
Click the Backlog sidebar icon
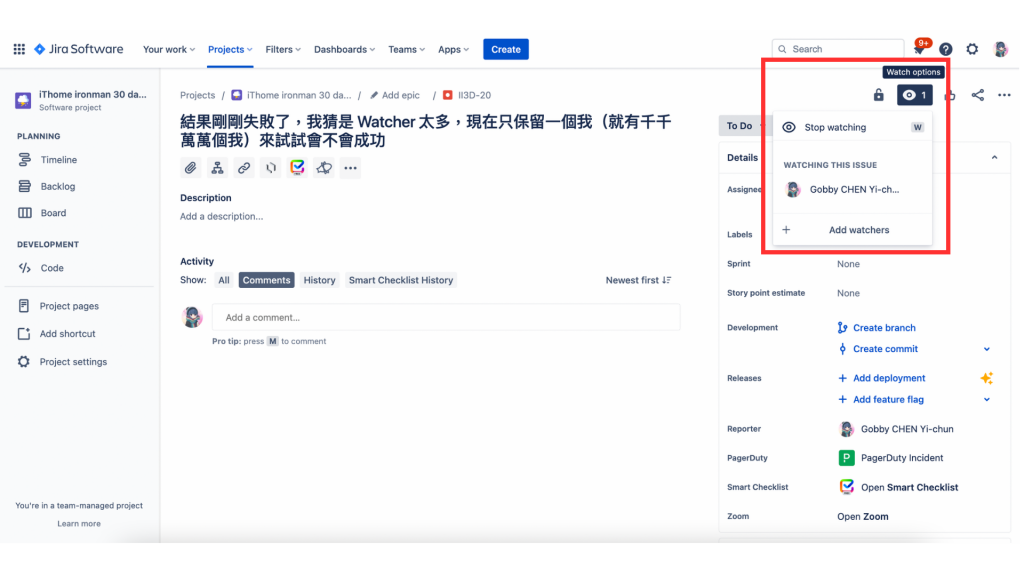25,186
